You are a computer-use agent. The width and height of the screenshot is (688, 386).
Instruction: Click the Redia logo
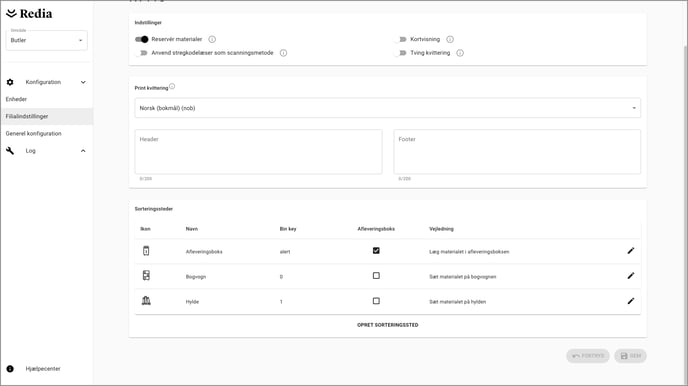[x=29, y=14]
